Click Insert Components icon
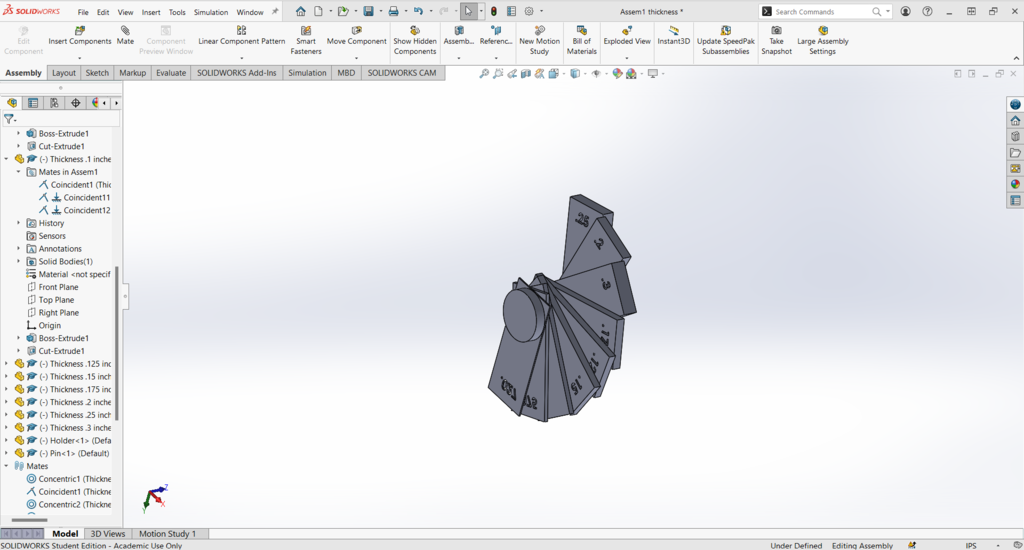Screen dimensions: 1024x550 click(80, 30)
